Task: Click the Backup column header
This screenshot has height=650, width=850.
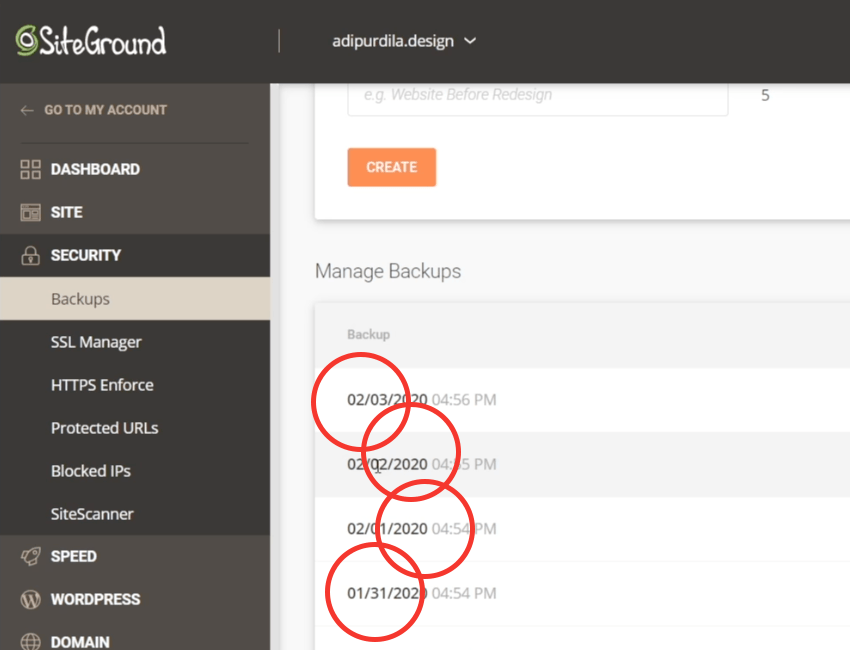Action: 368,334
